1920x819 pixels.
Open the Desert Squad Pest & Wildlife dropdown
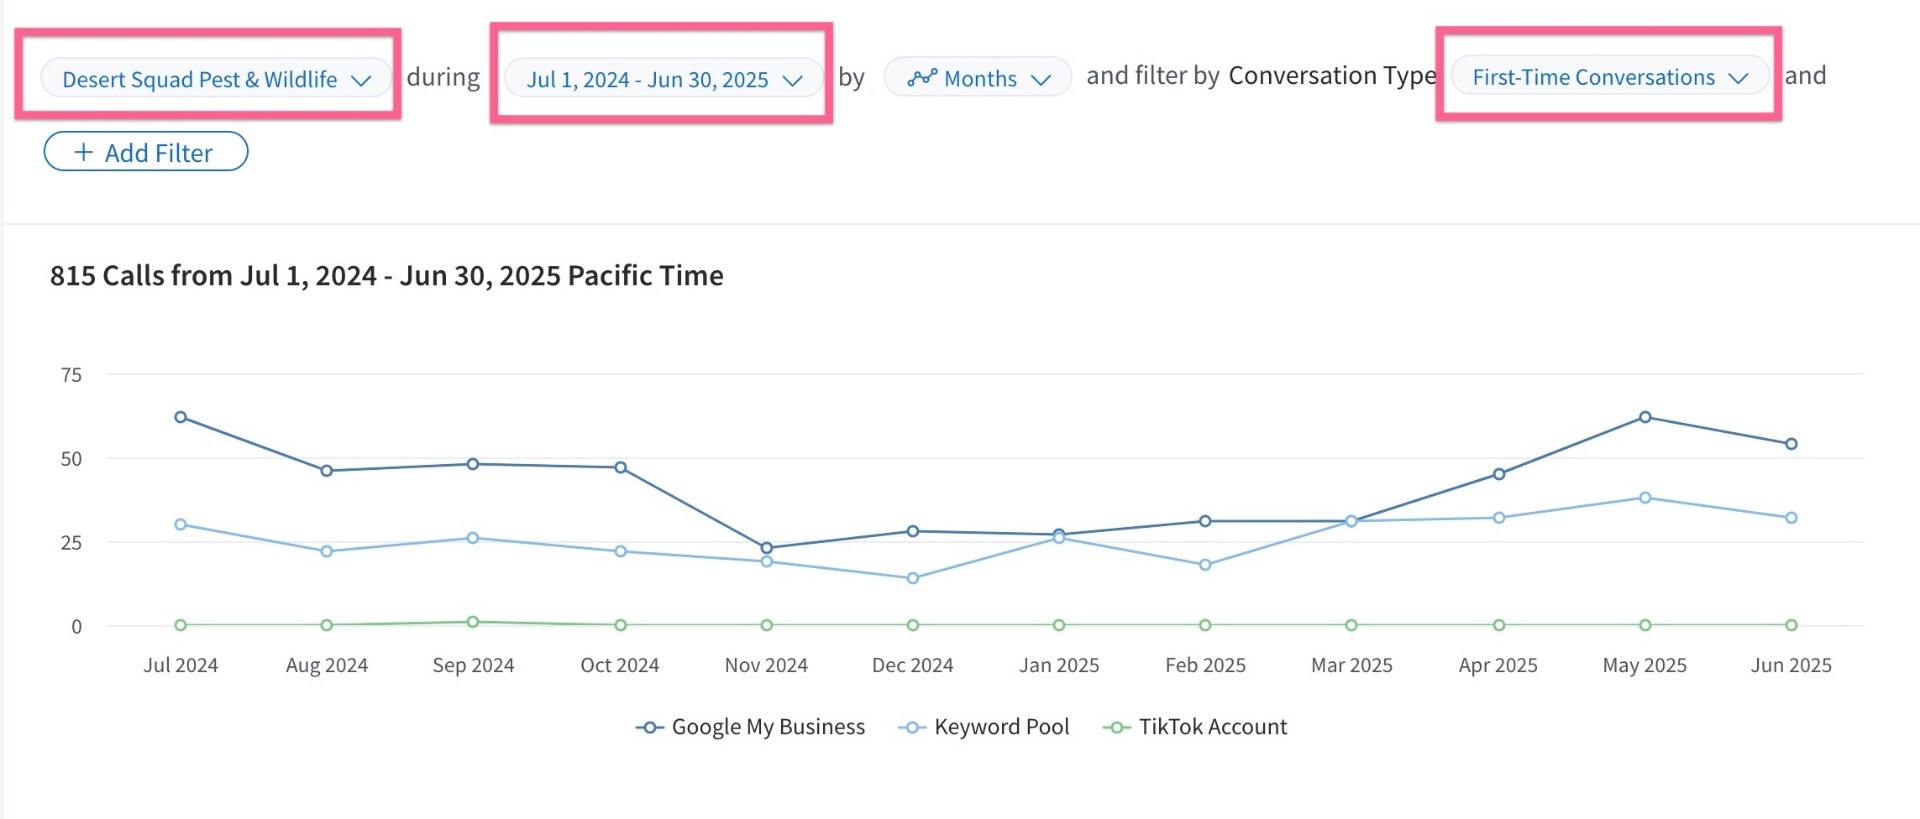click(216, 79)
